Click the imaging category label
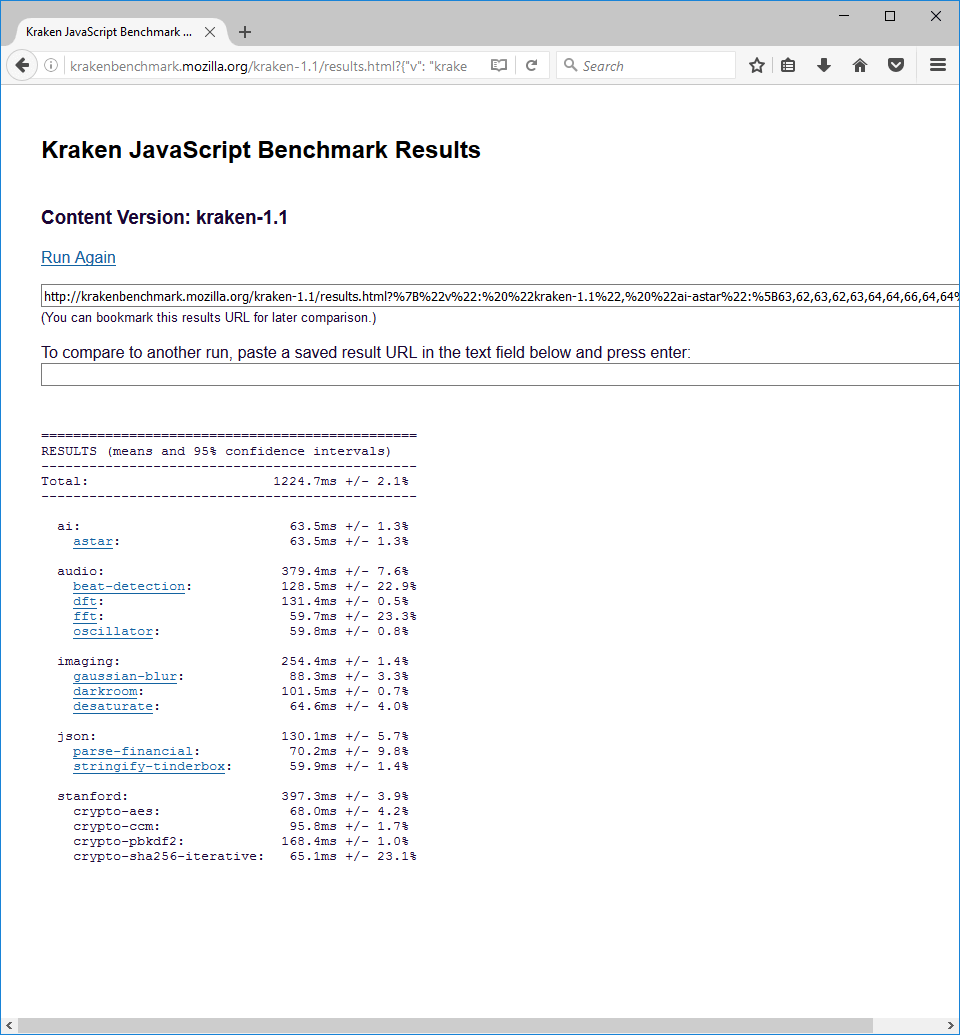960x1035 pixels. click(88, 661)
